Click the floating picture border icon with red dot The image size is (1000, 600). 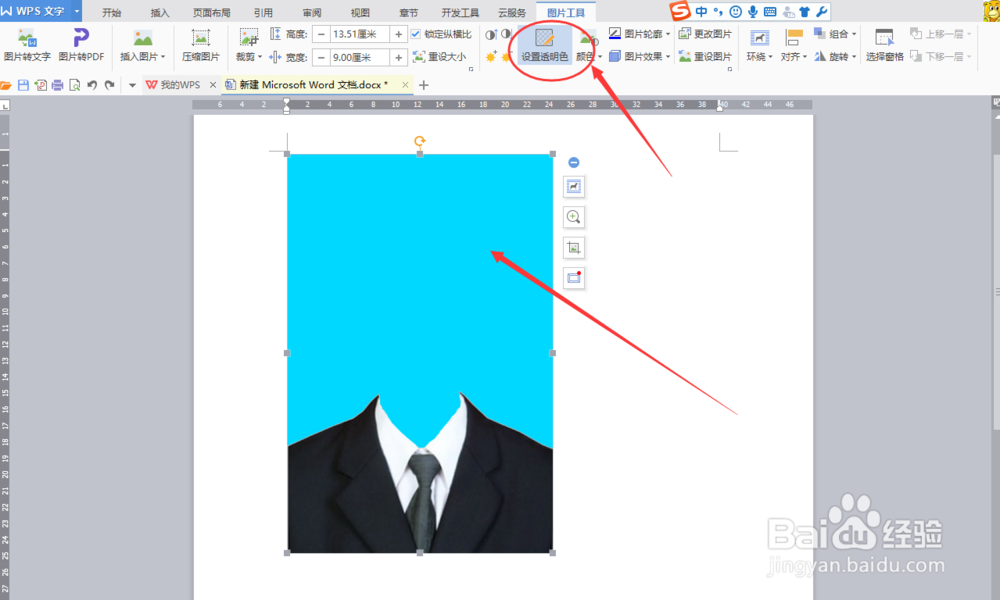pos(574,278)
